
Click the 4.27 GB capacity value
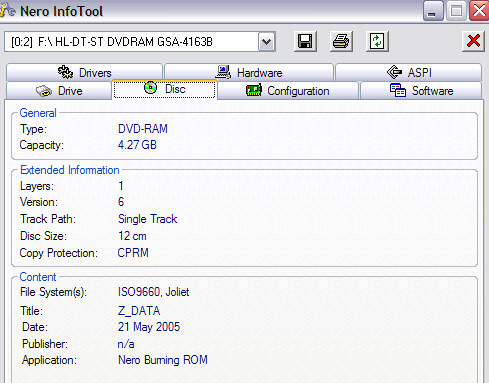coord(137,145)
